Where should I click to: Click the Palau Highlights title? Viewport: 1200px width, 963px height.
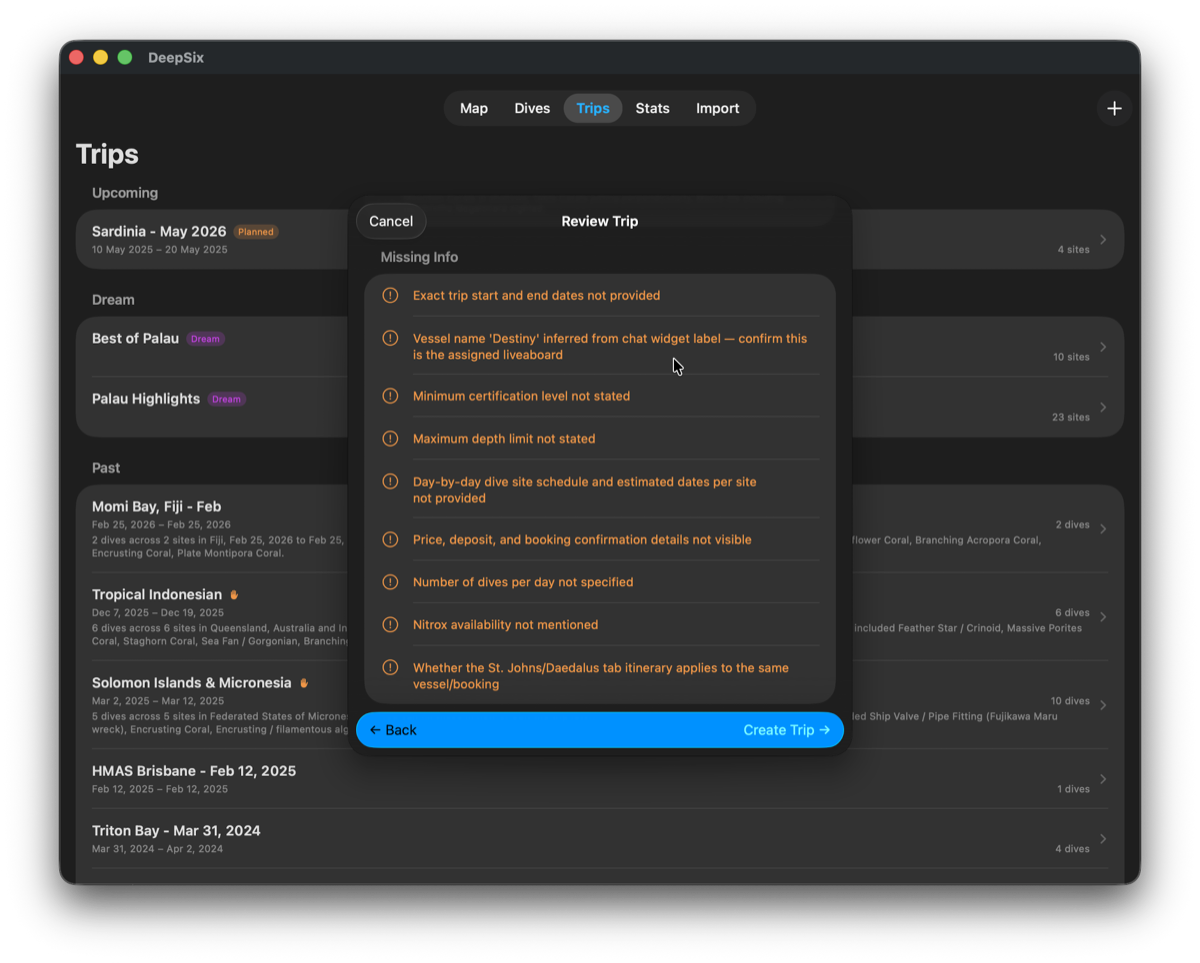pyautogui.click(x=146, y=398)
